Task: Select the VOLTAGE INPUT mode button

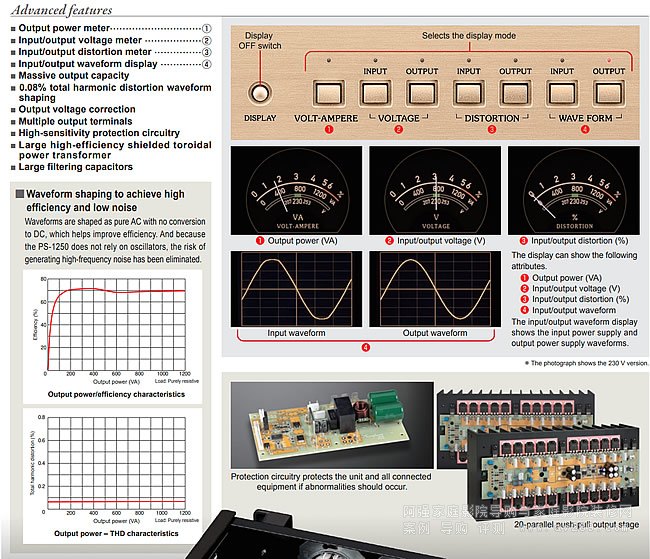Action: (x=375, y=95)
